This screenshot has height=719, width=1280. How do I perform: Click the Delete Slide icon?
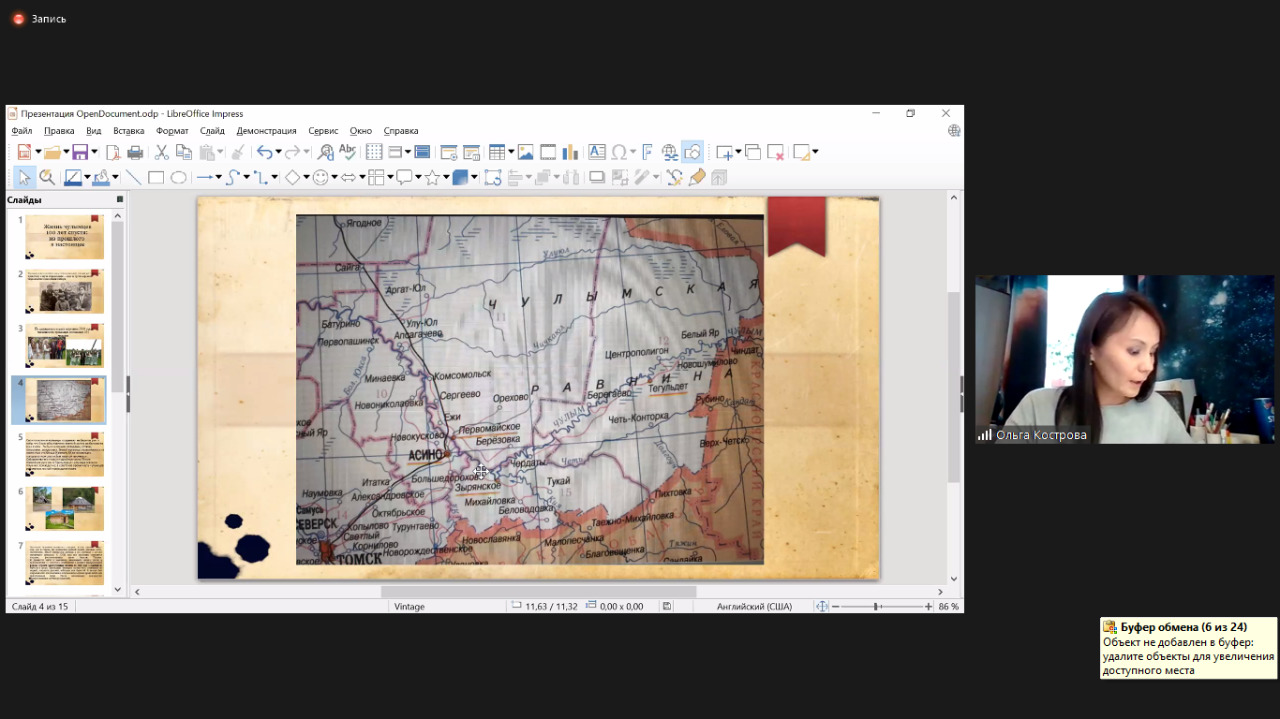[x=775, y=152]
